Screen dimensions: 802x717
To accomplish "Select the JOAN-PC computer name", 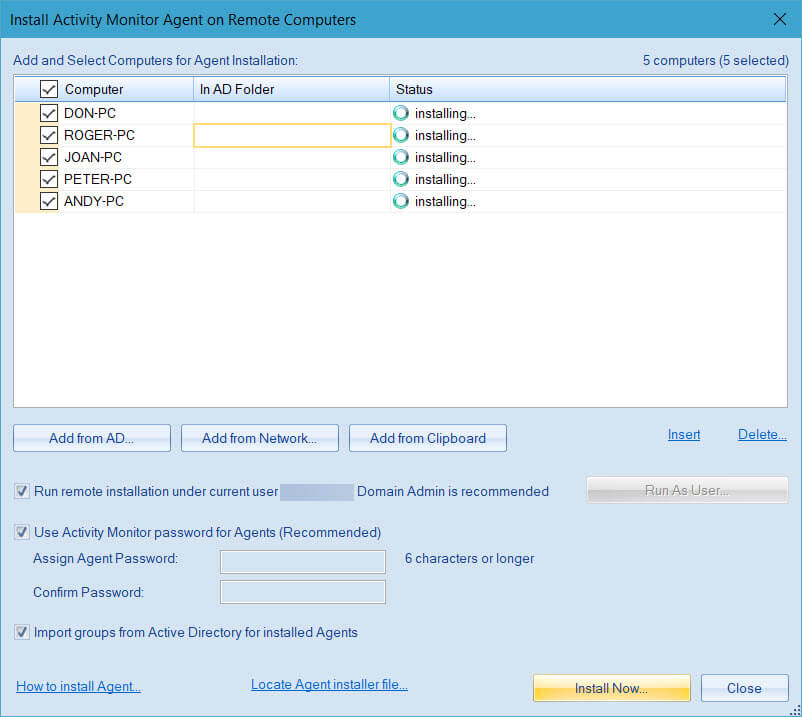I will 93,157.
